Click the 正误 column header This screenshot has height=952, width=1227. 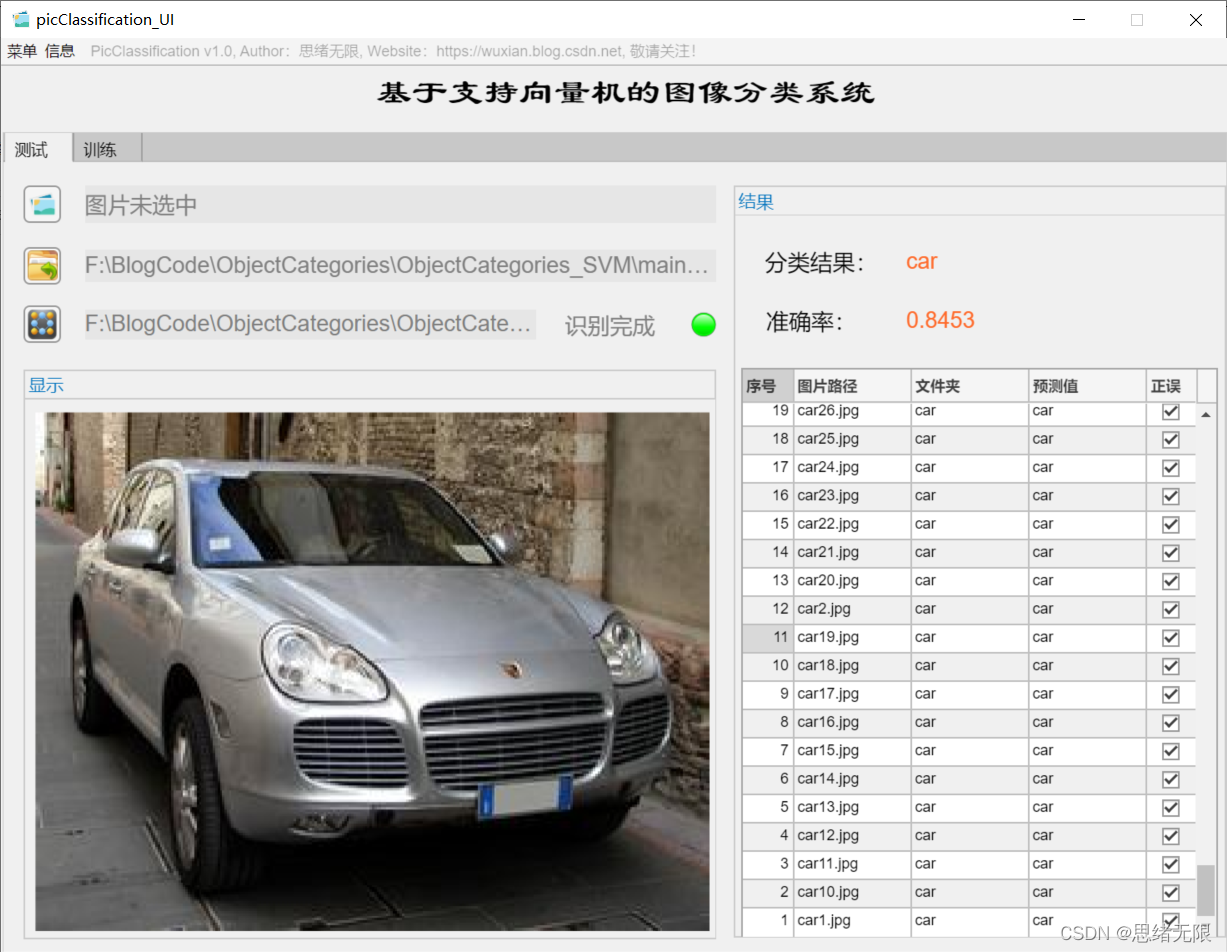(1171, 386)
